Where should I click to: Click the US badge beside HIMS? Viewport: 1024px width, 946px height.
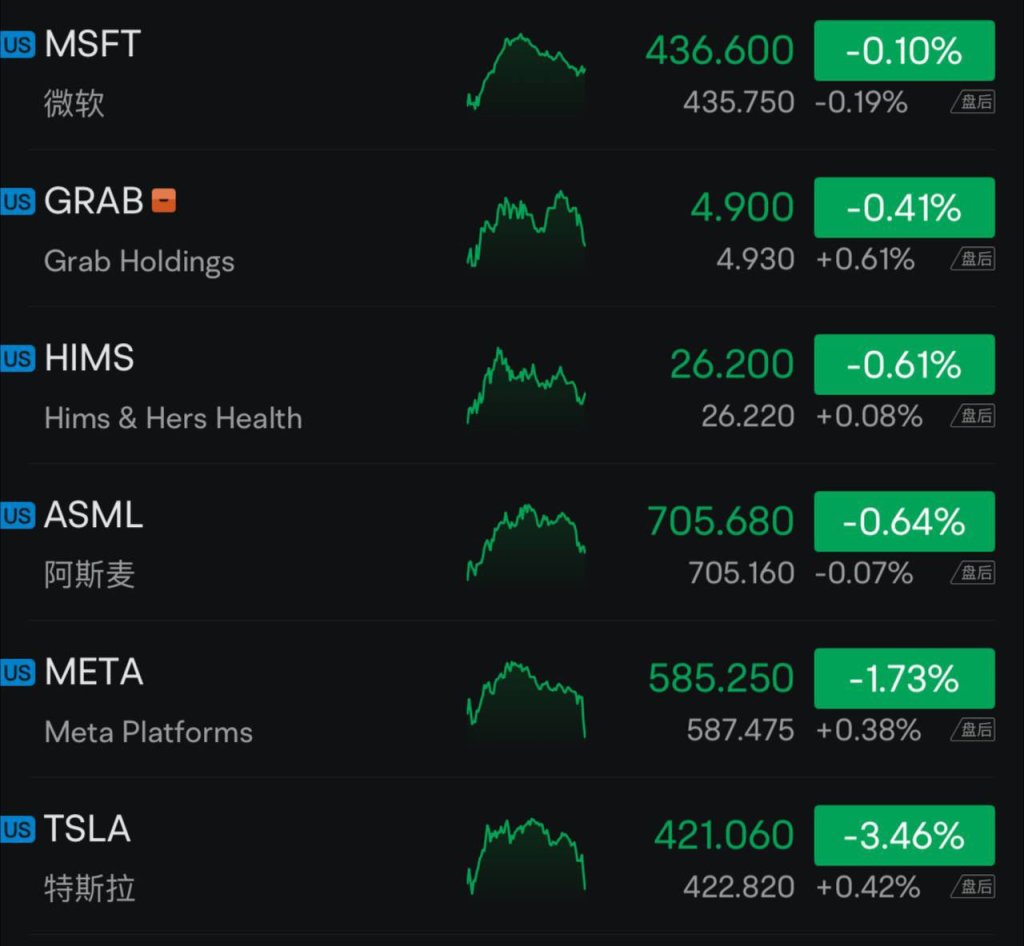[x=18, y=359]
